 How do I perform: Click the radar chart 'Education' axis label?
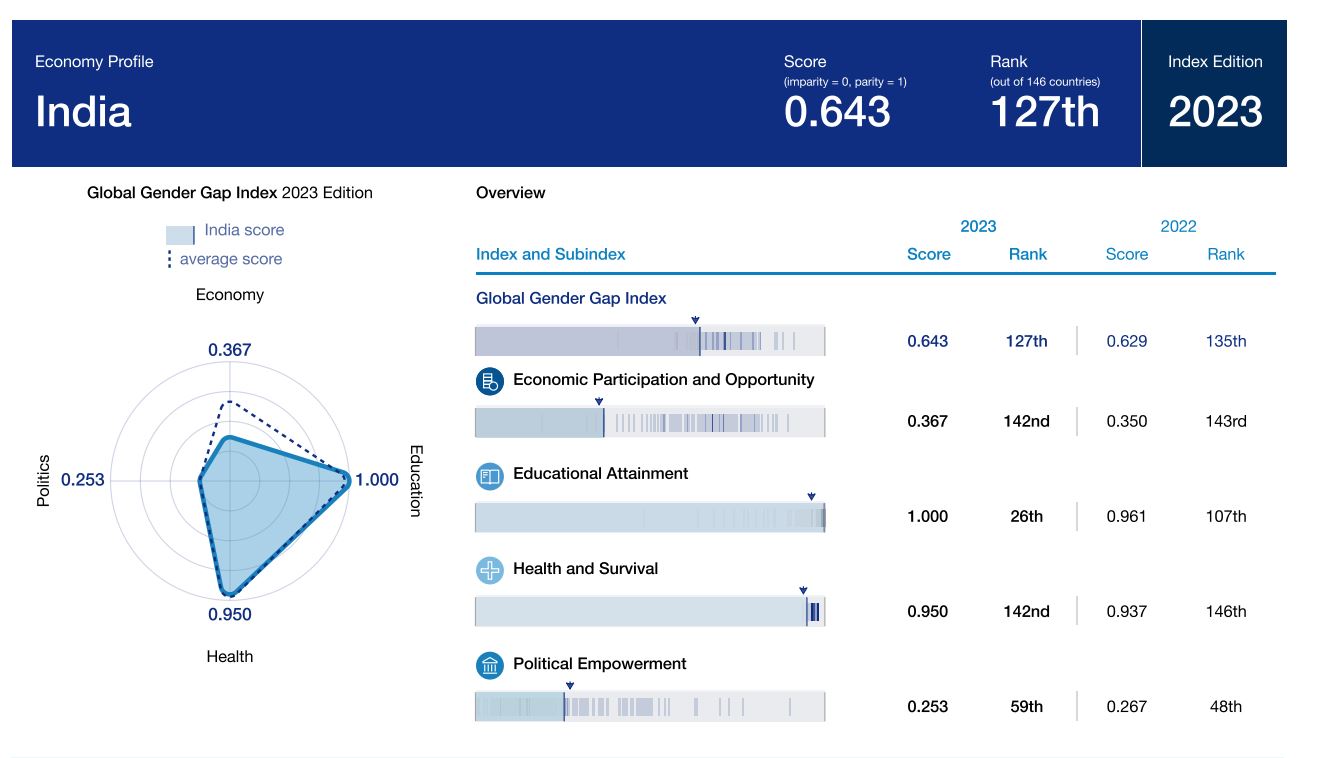coord(415,481)
